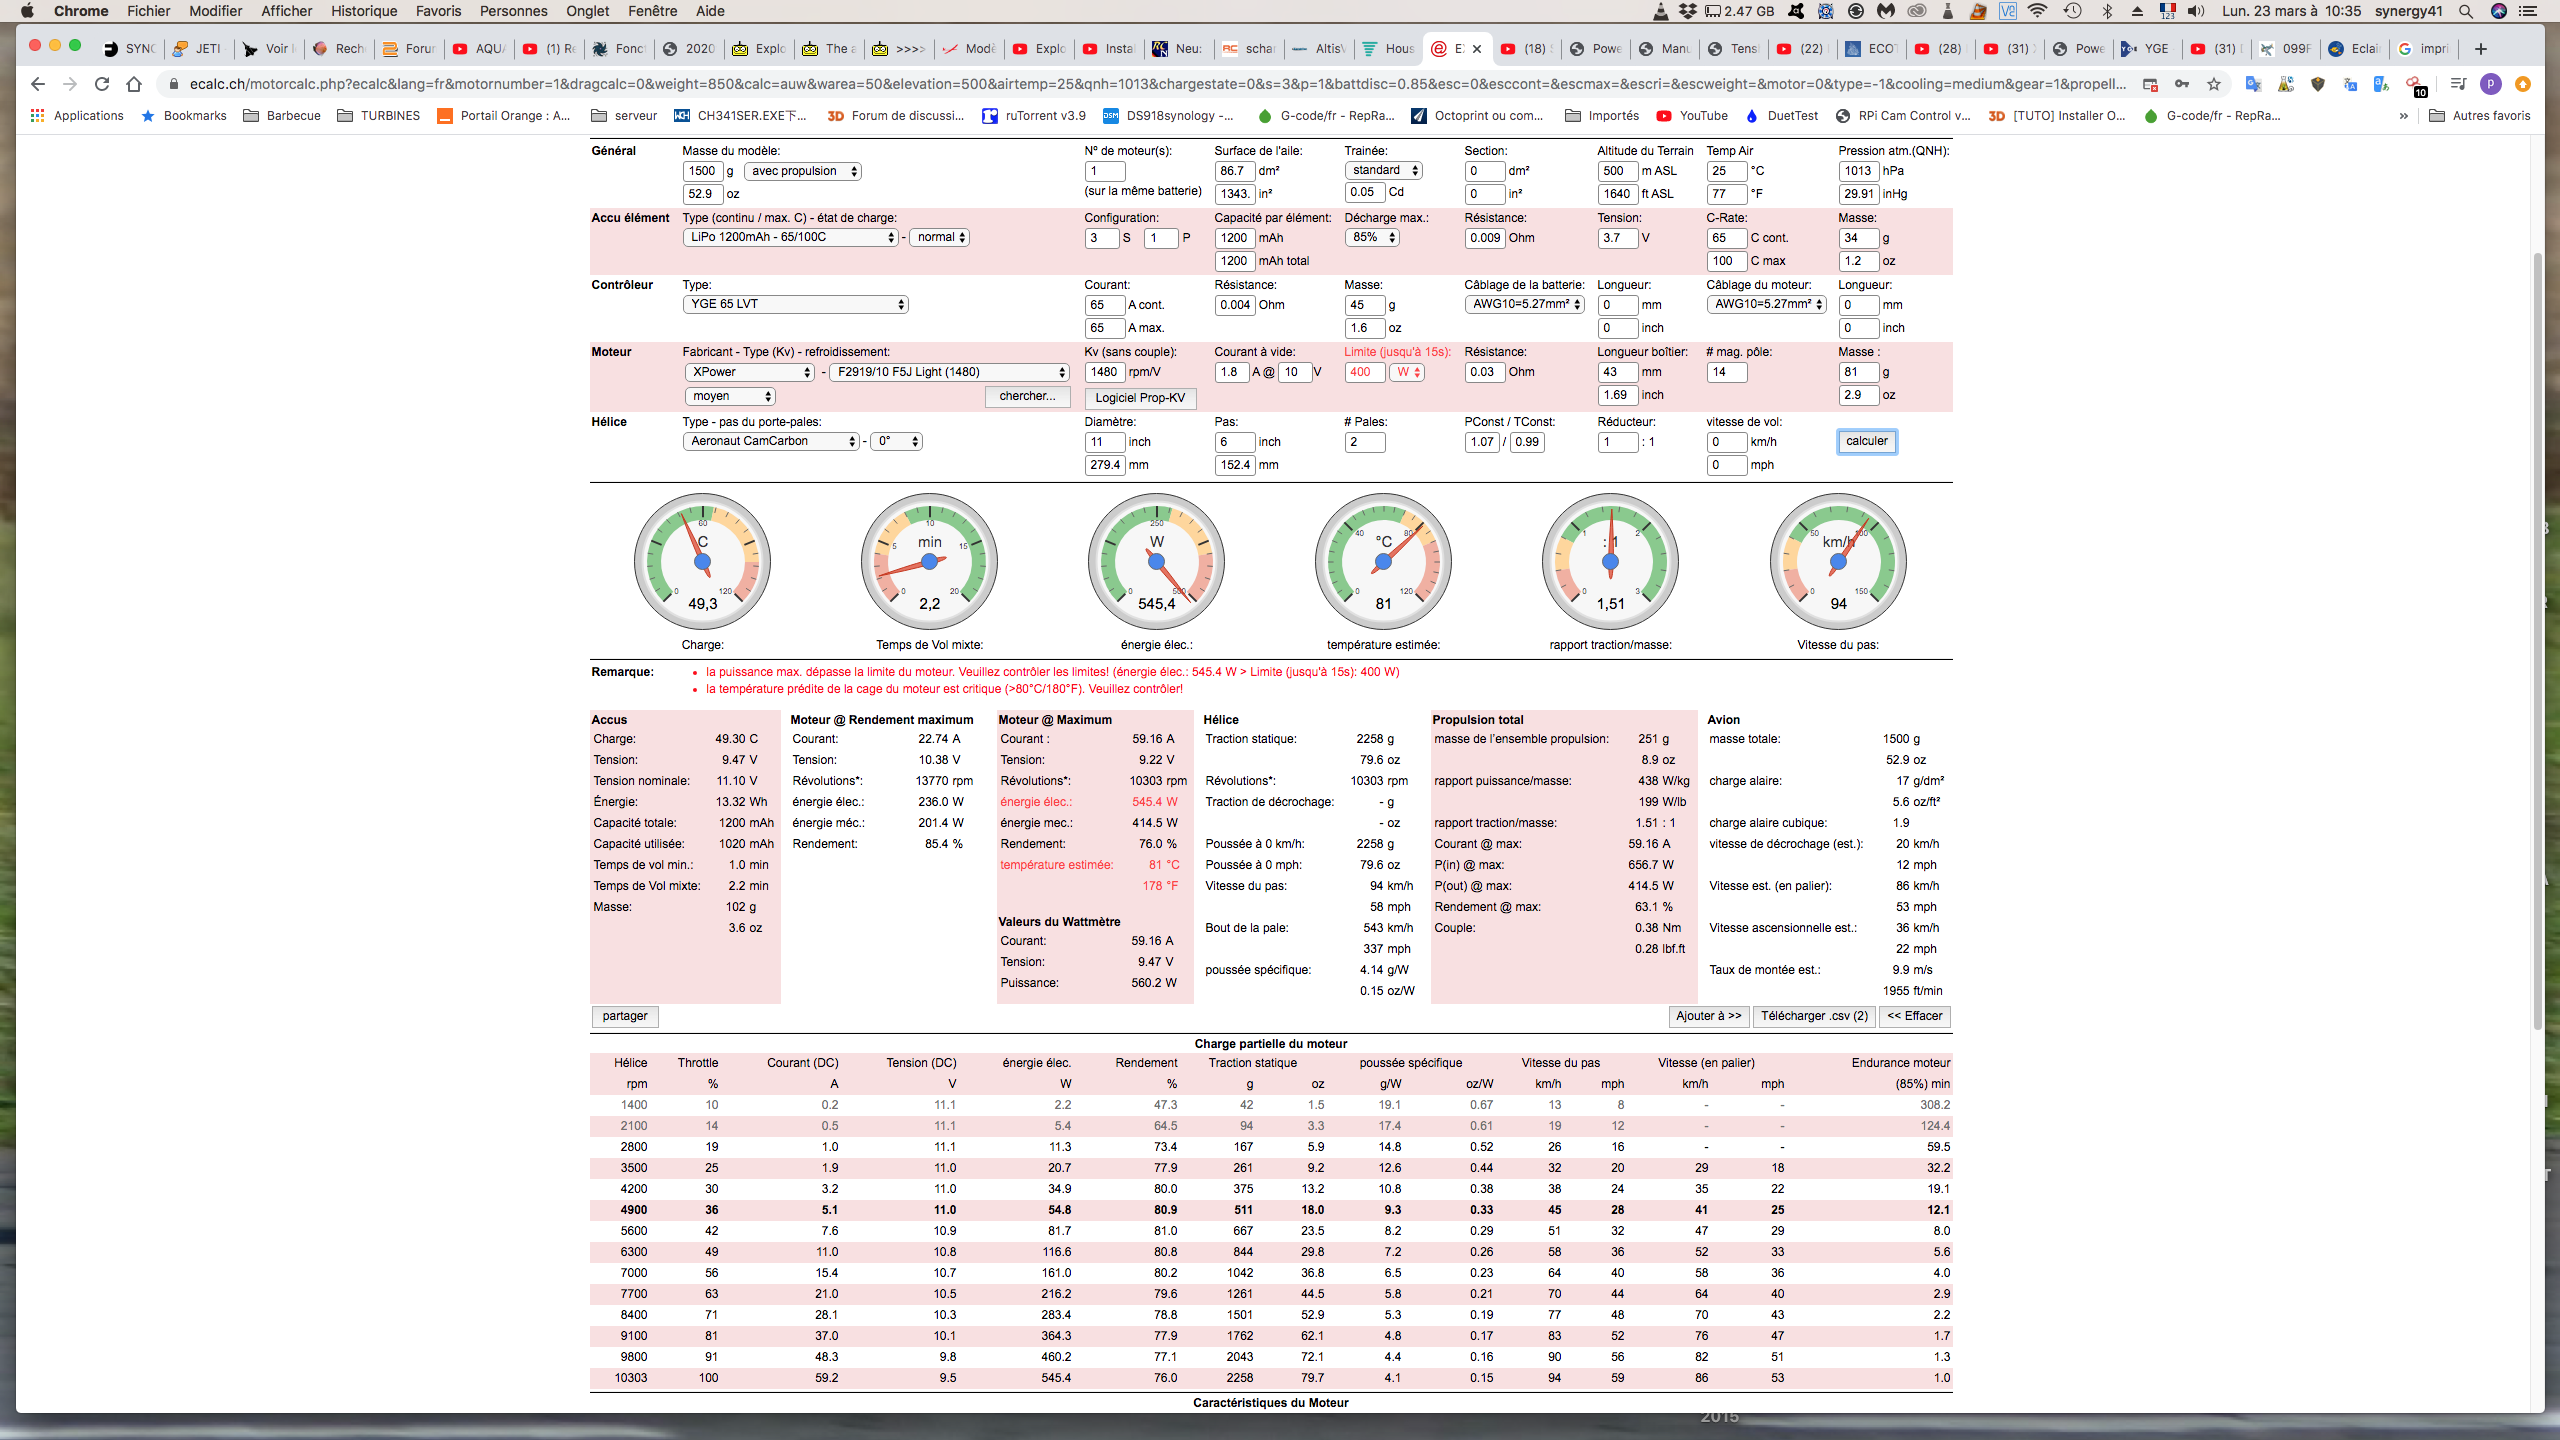Open the Apple menu

click(27, 11)
